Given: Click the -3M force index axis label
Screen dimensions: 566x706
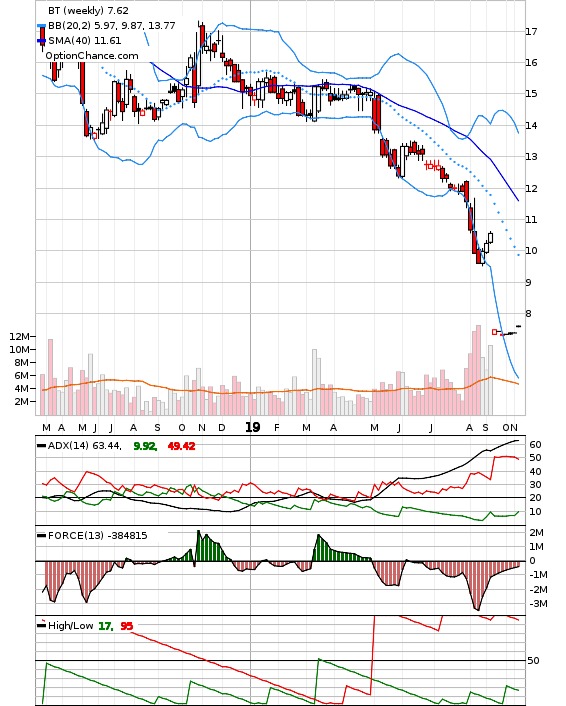Looking at the screenshot, I should [x=538, y=603].
